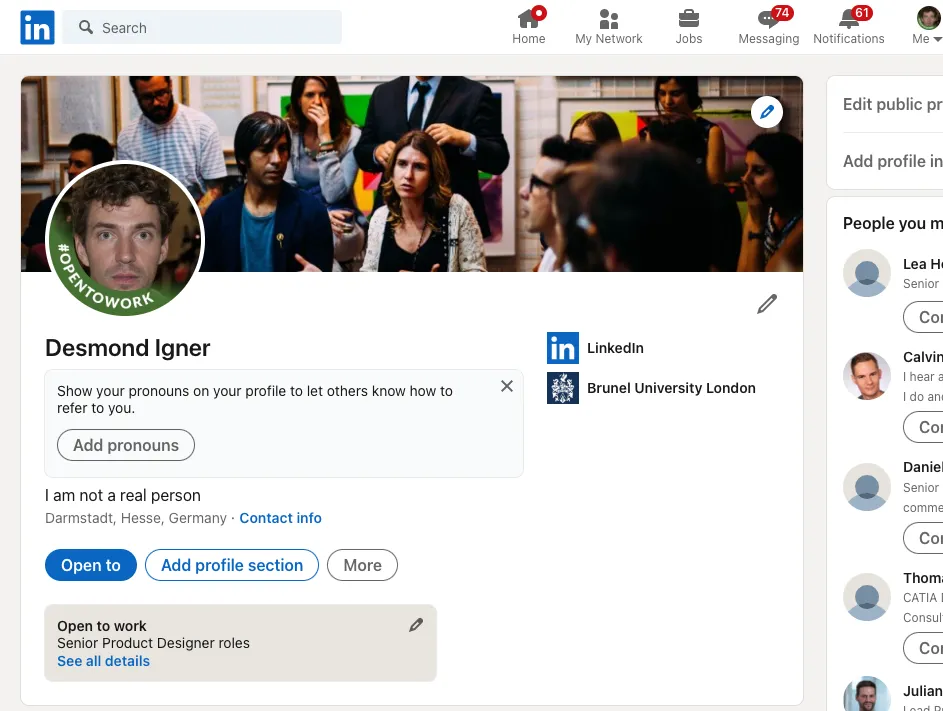The image size is (943, 711).
Task: Click Add profile section button
Action: (232, 565)
